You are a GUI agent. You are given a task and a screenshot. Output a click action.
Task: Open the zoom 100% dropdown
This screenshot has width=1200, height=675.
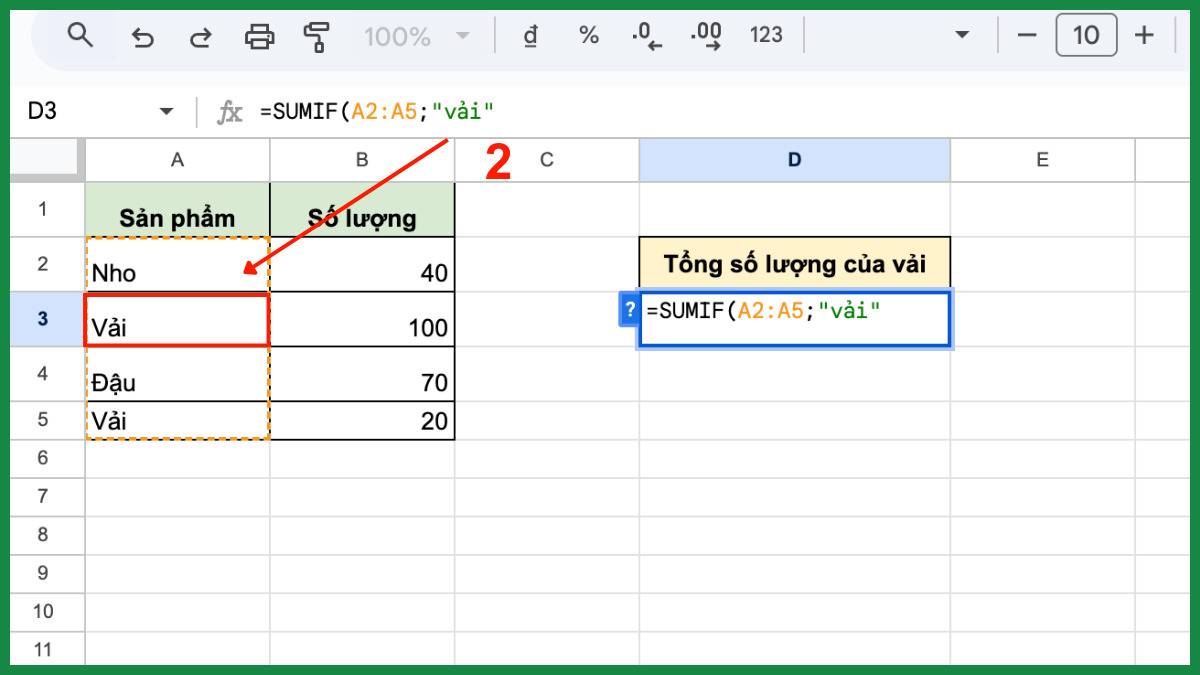pyautogui.click(x=415, y=37)
